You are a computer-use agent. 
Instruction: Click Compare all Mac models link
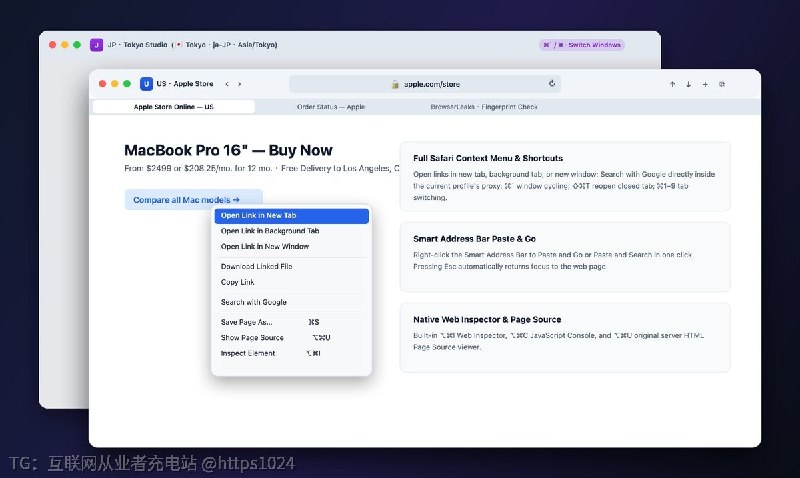pyautogui.click(x=193, y=199)
